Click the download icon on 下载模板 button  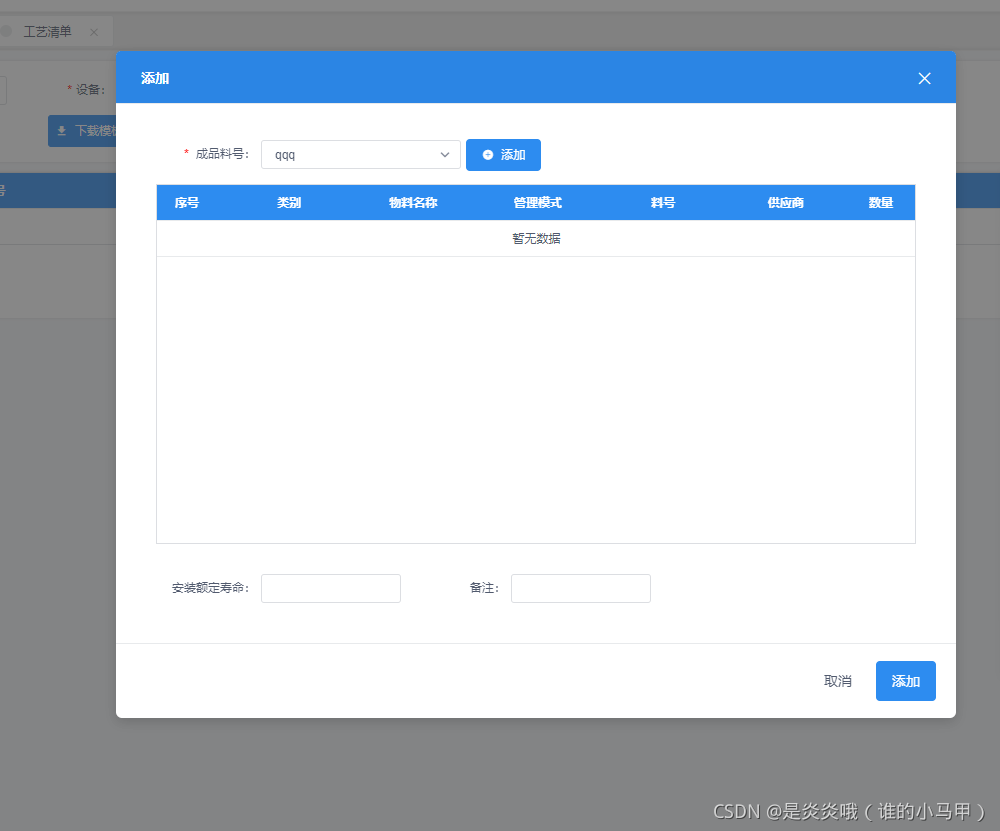click(62, 131)
